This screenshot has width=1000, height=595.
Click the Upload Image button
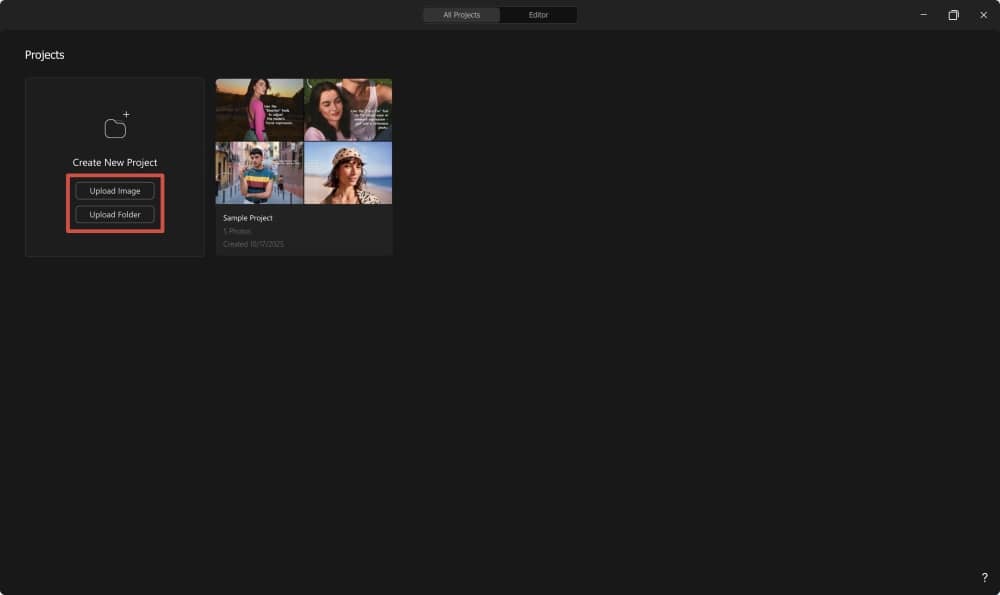click(x=115, y=190)
